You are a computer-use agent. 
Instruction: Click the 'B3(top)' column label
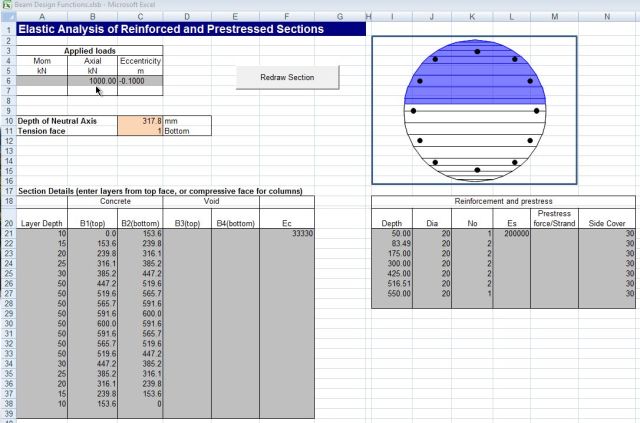point(187,223)
